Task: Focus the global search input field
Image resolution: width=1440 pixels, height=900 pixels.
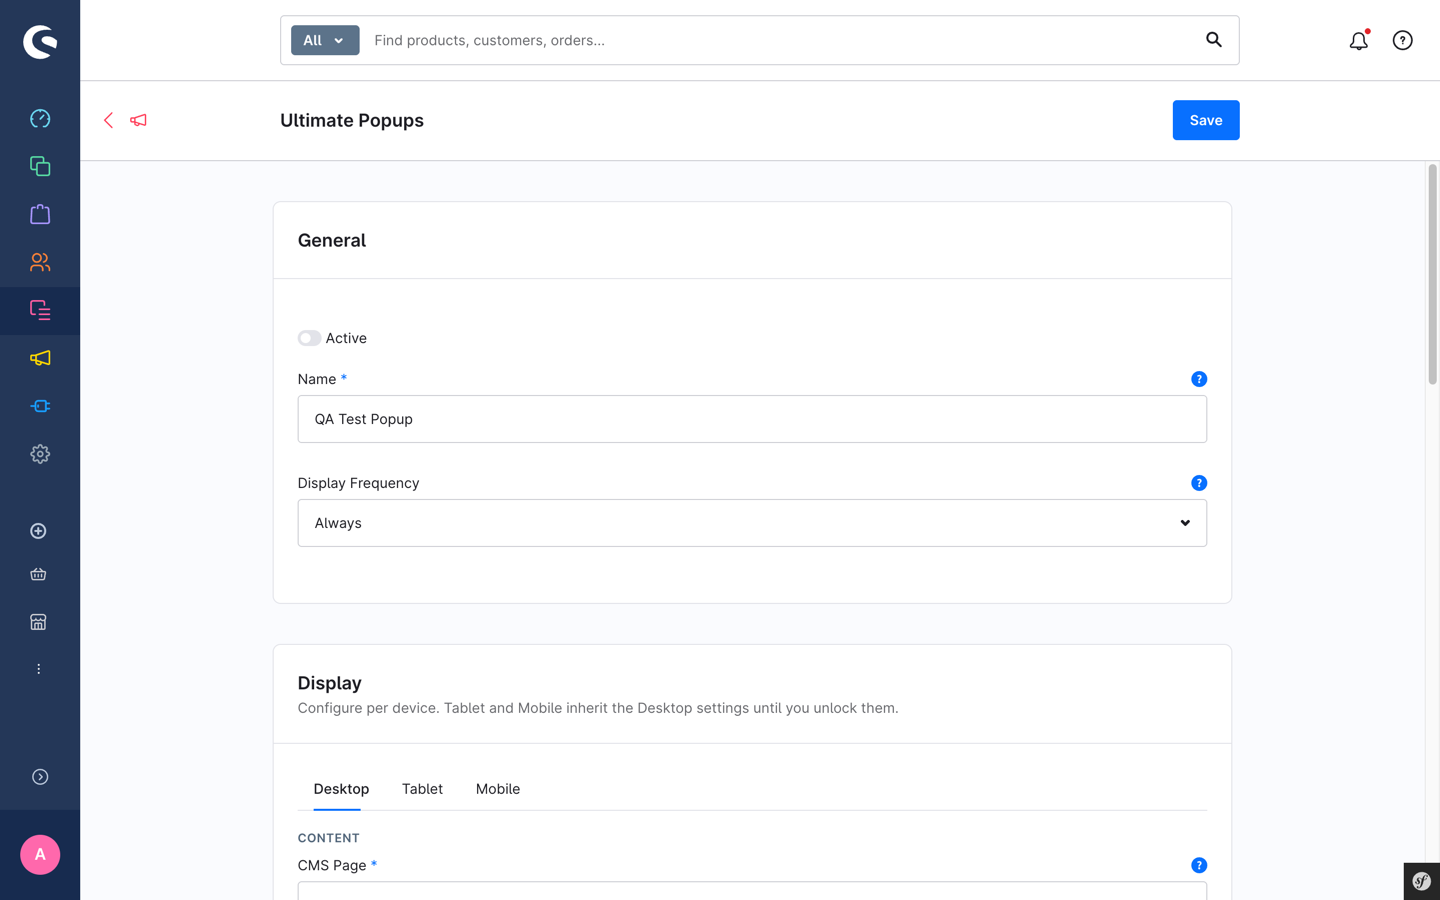Action: click(780, 40)
